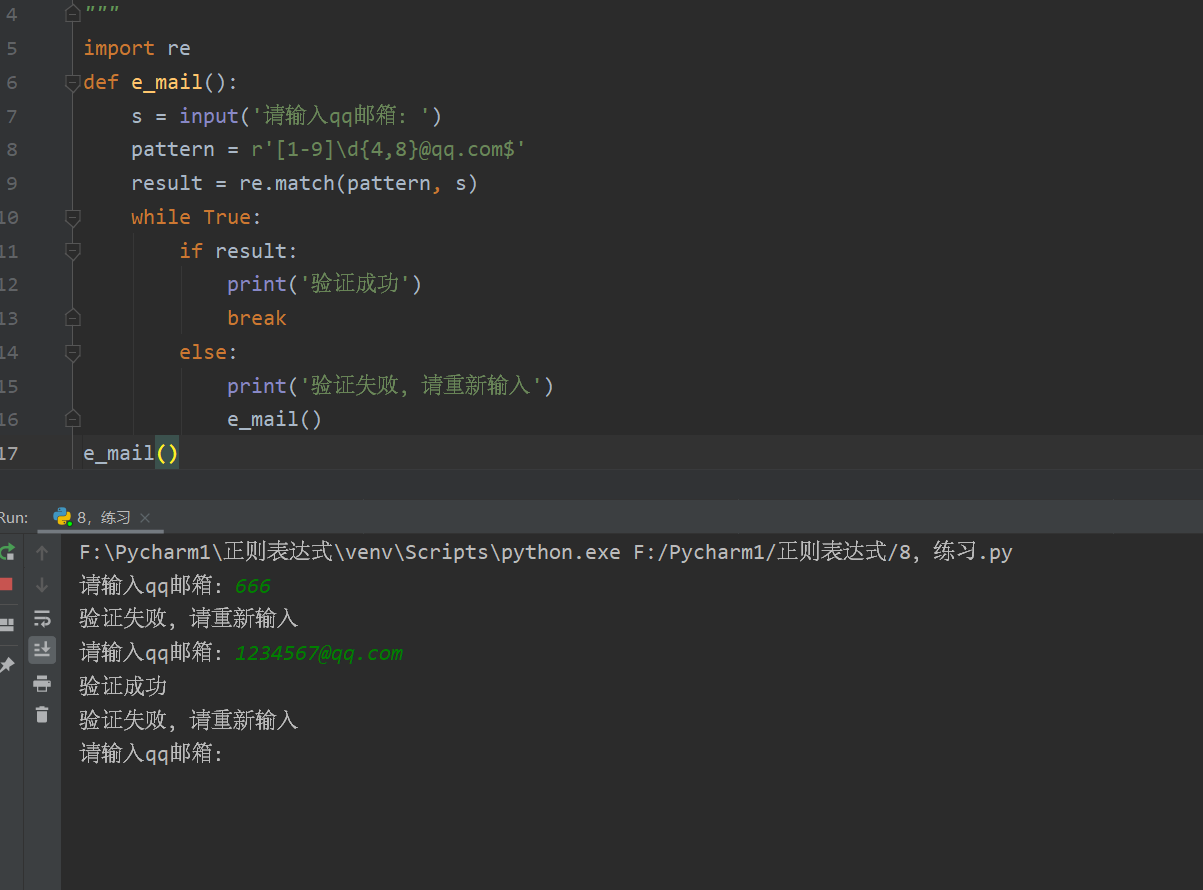This screenshot has height=890, width=1203.
Task: Click print('验证成功') in the editor
Action: pyautogui.click(x=324, y=284)
